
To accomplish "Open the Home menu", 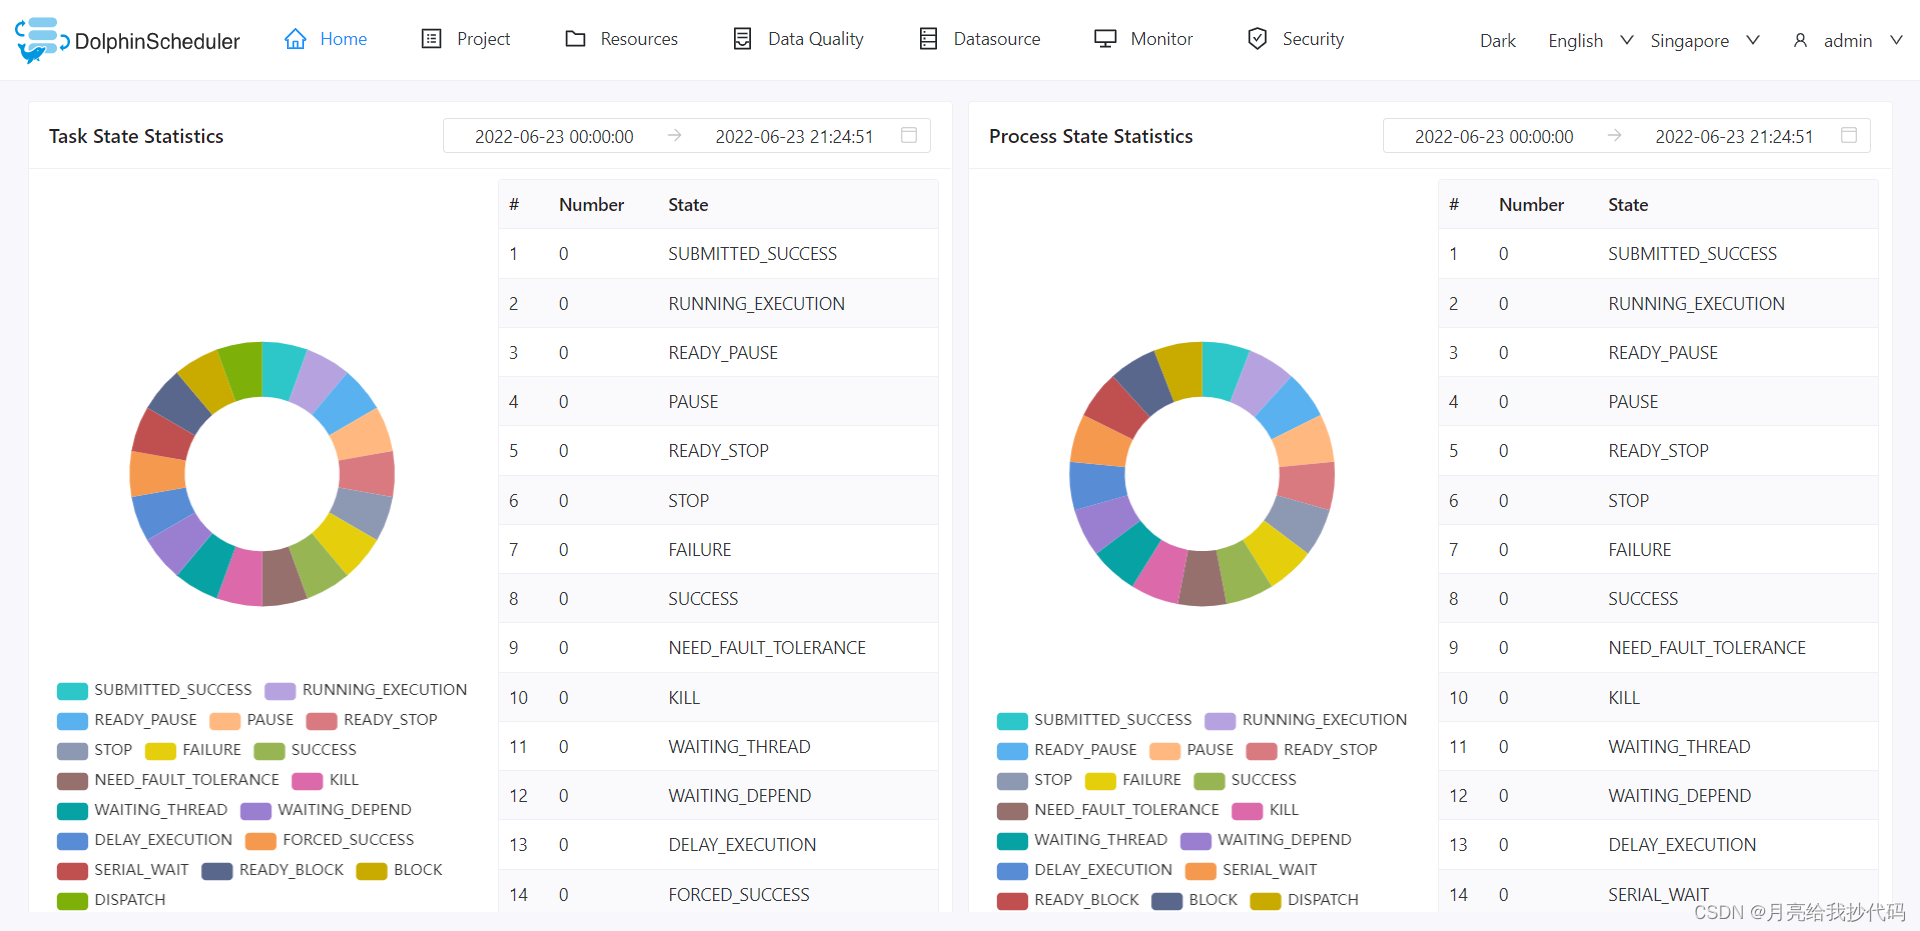I will (326, 39).
